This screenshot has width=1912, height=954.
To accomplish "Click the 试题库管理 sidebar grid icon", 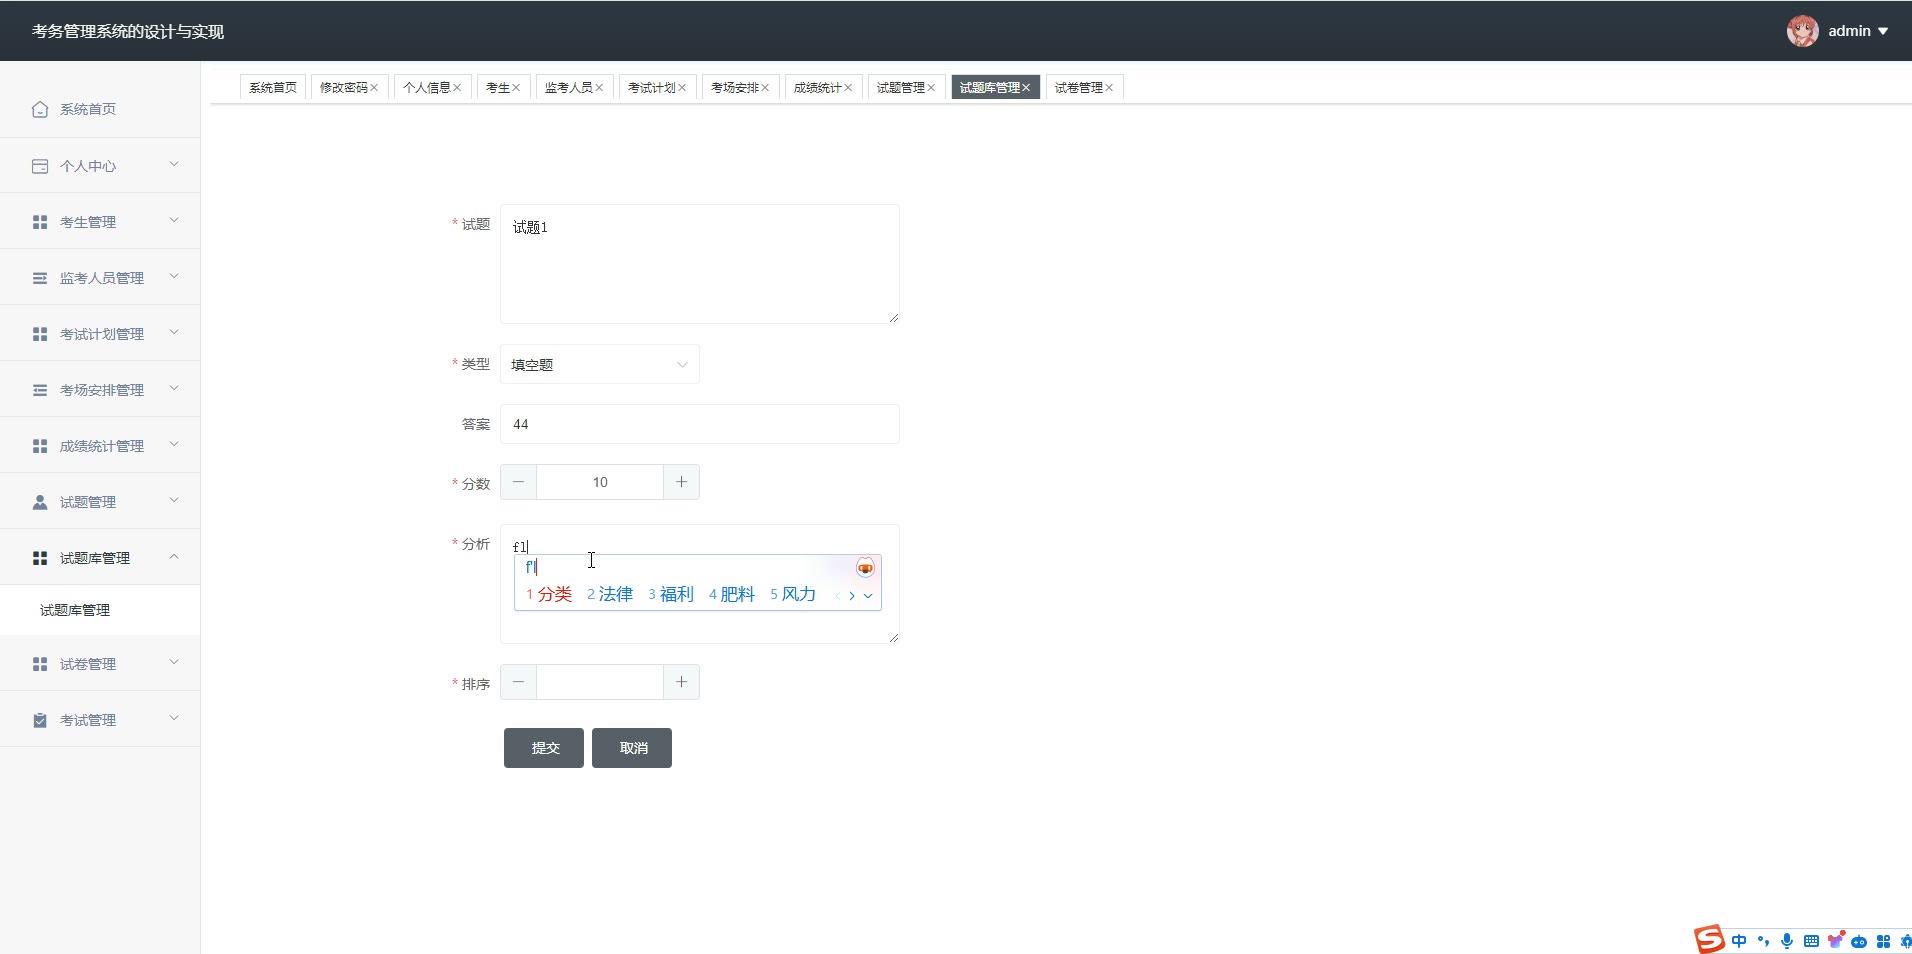I will (x=40, y=558).
